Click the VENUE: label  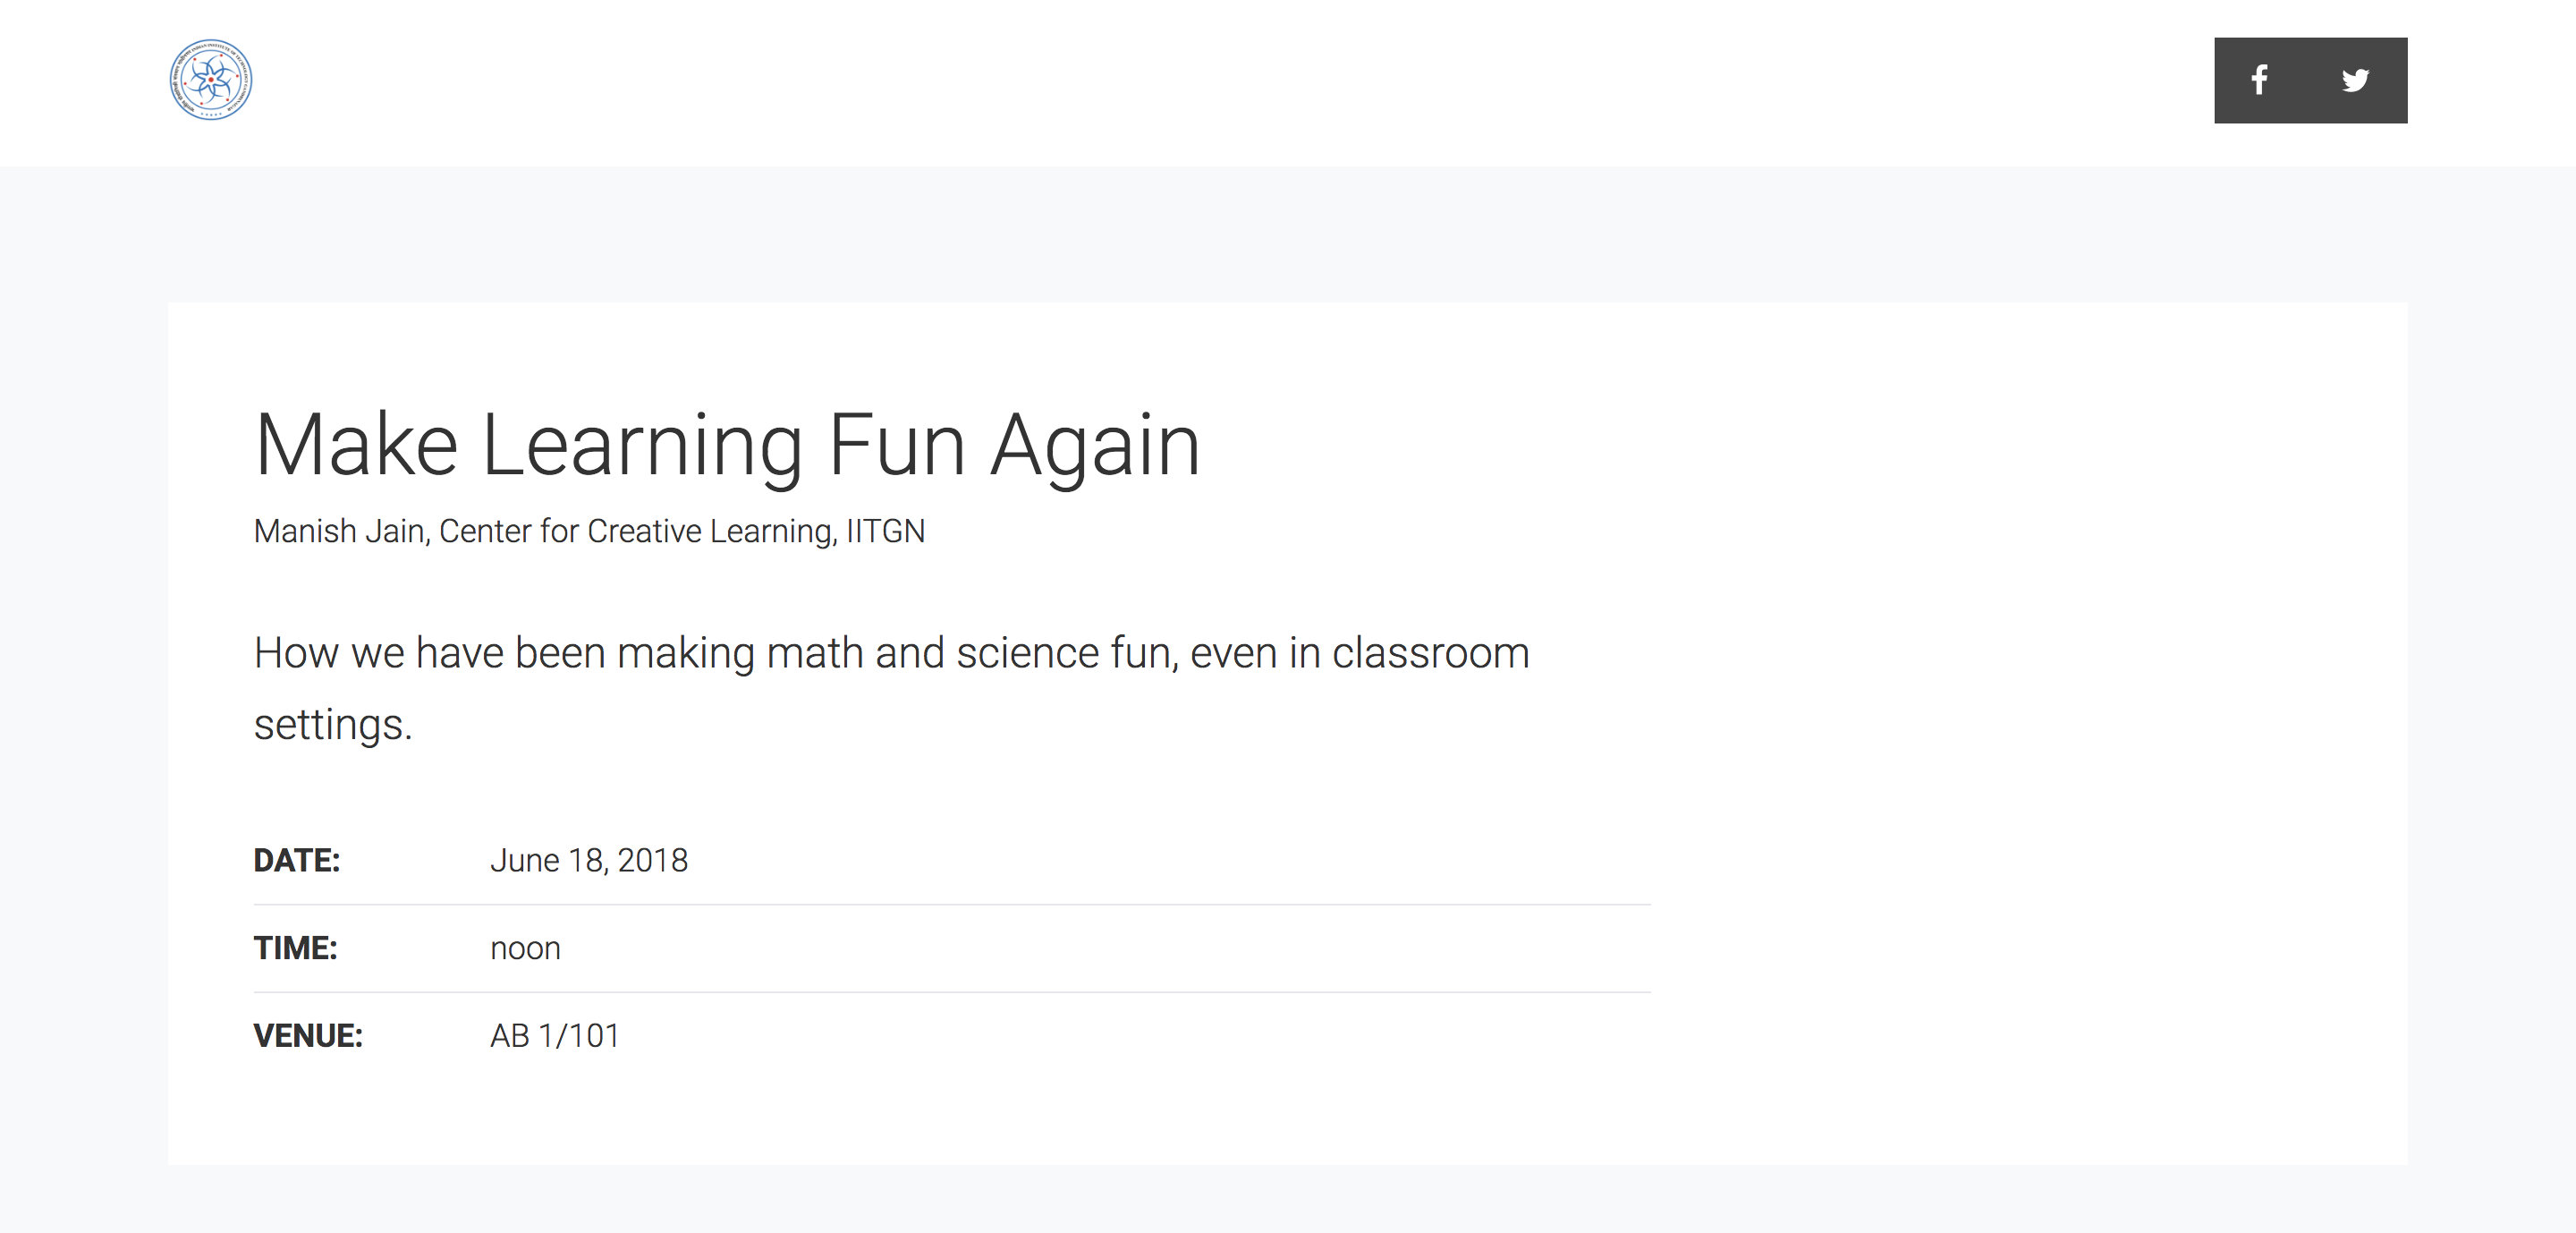[308, 1036]
